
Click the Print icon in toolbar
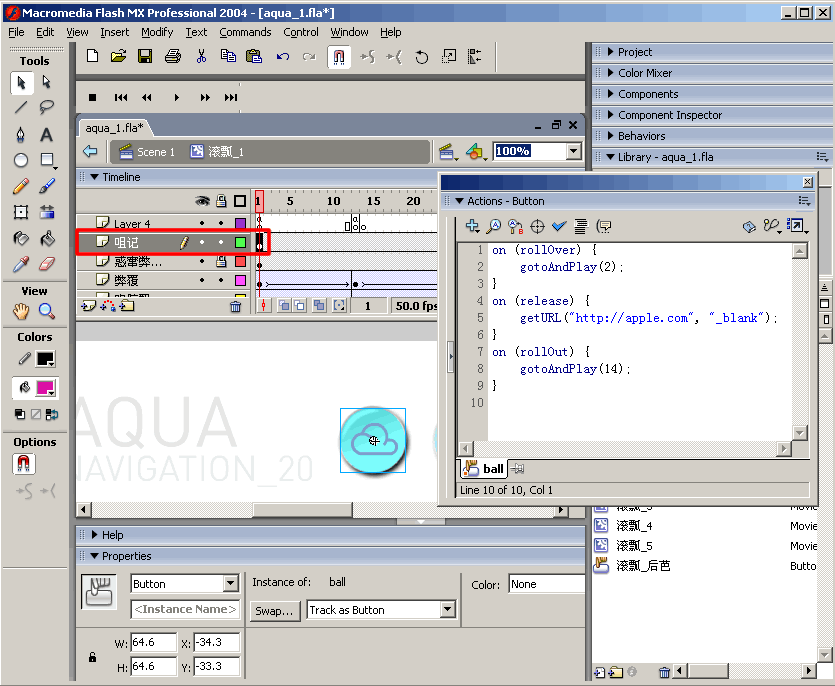[173, 56]
